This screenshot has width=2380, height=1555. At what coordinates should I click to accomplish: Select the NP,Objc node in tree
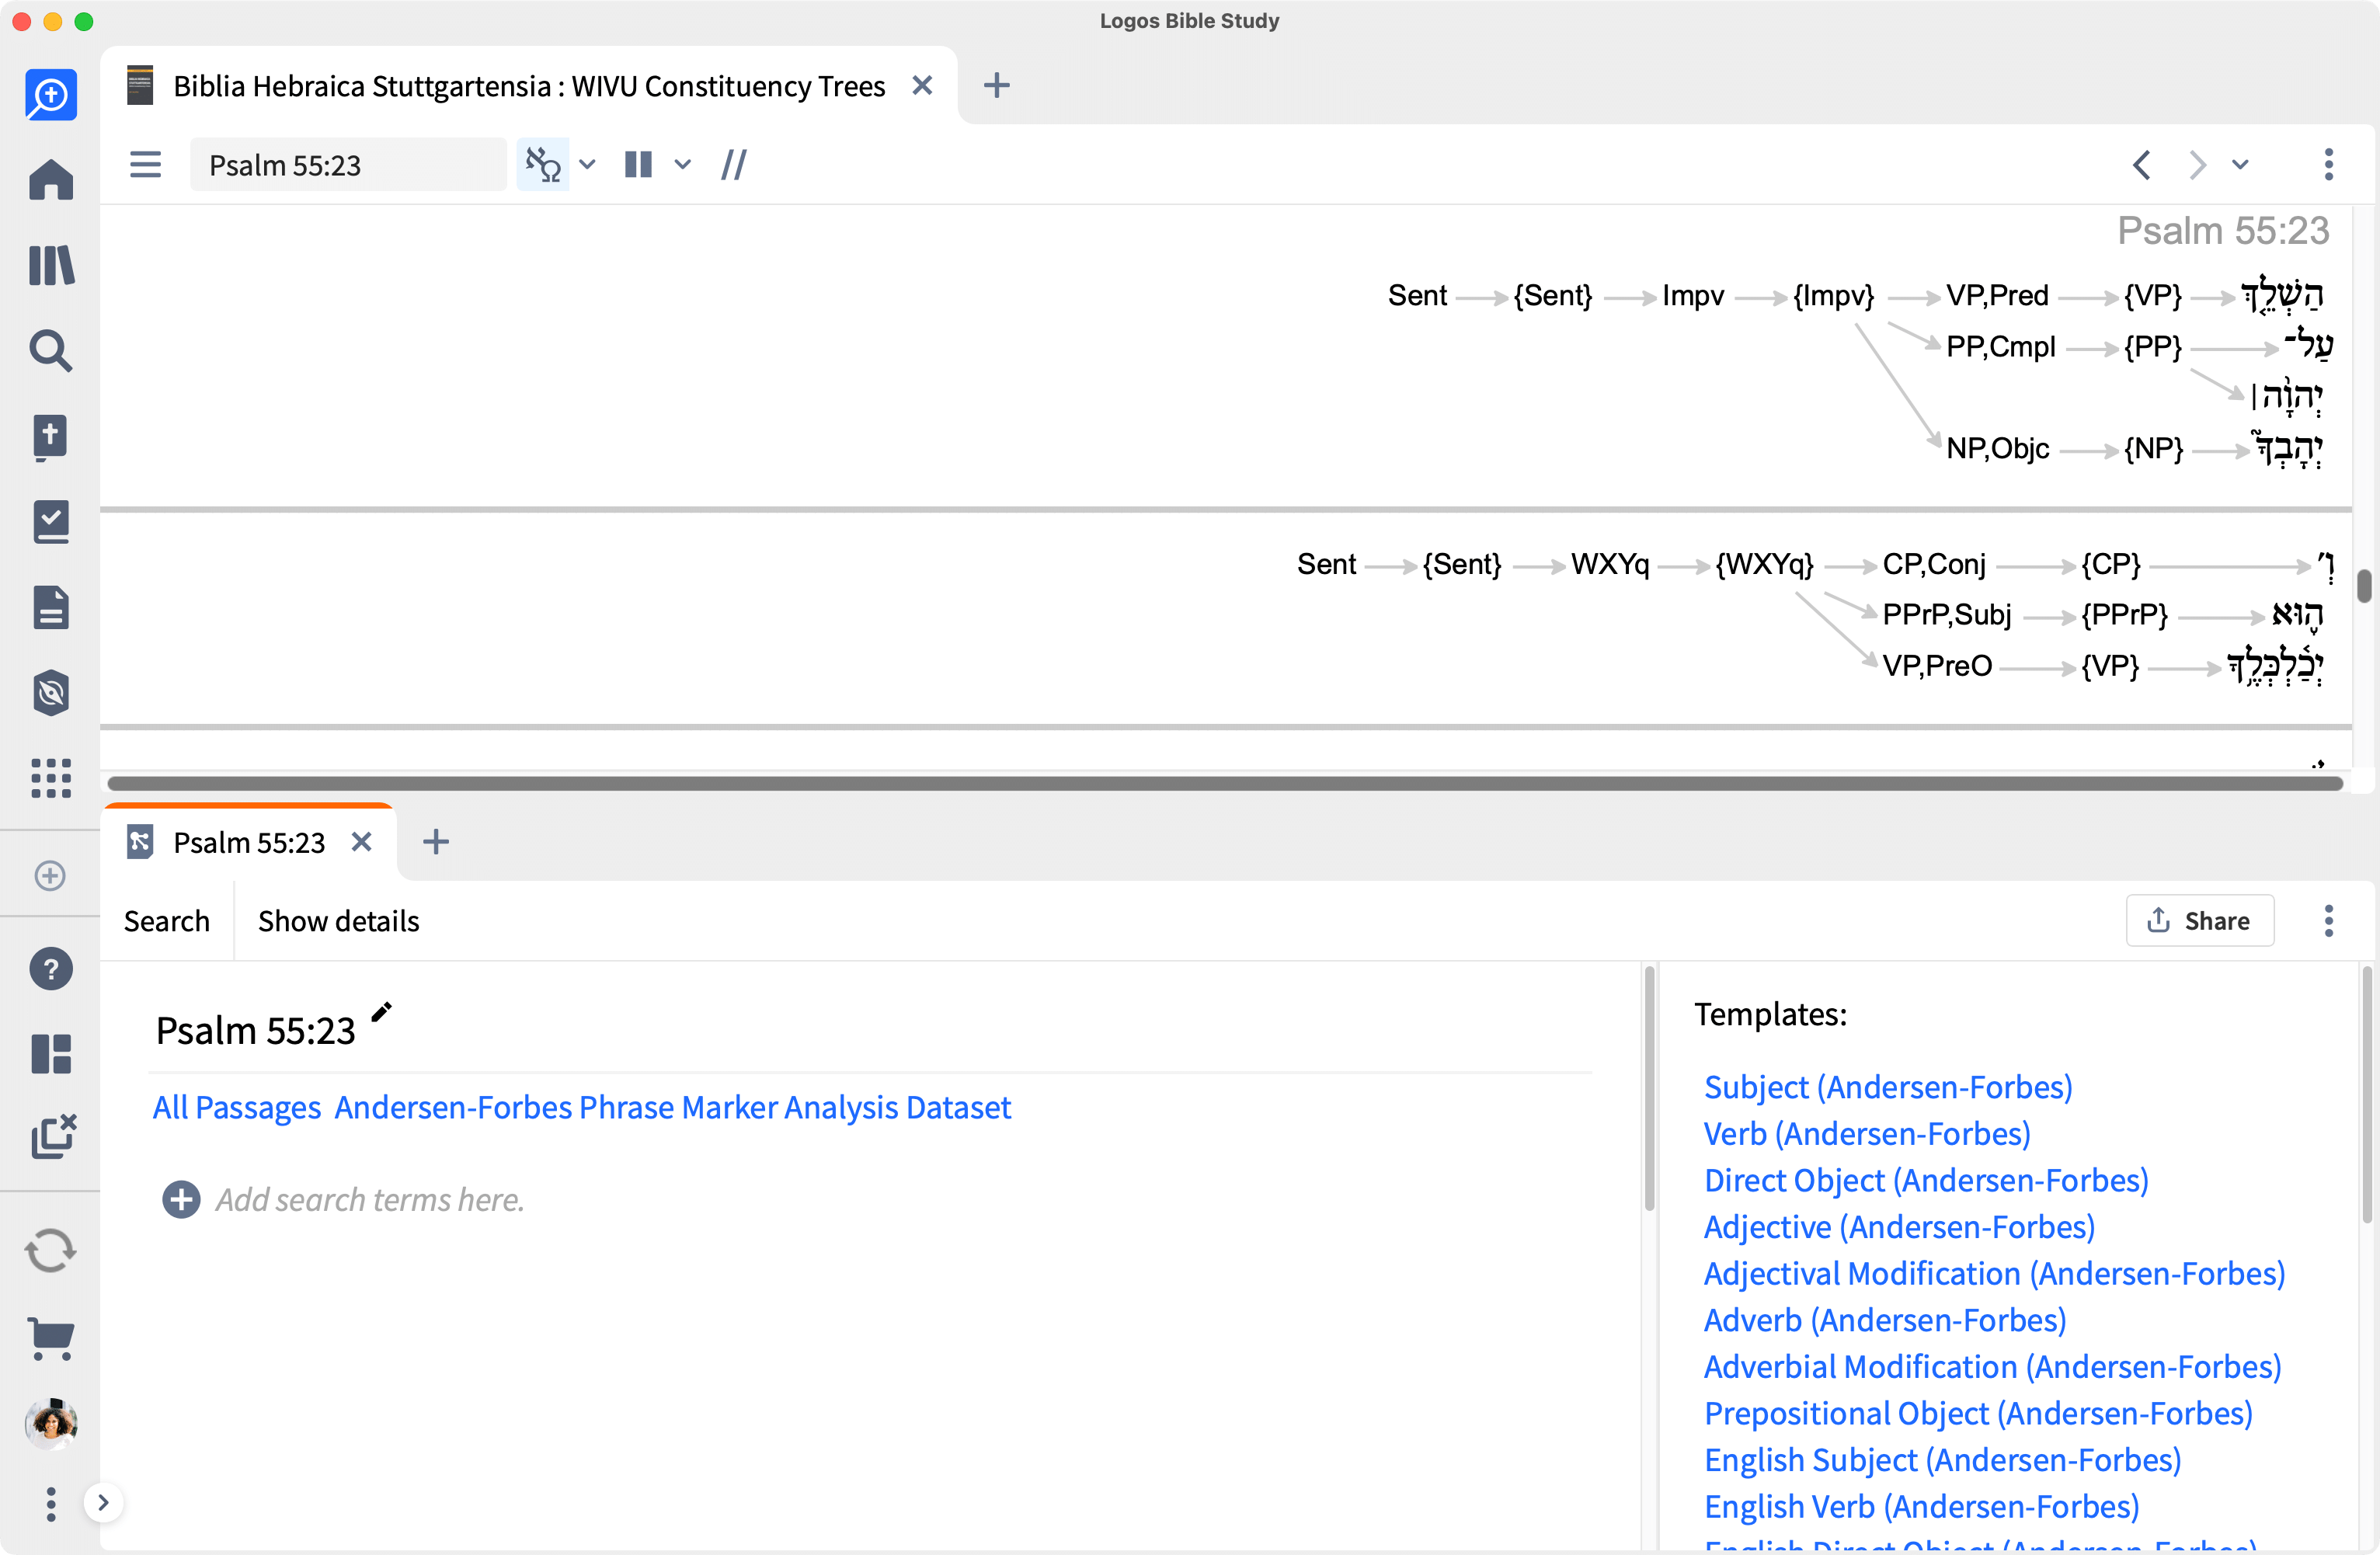(1997, 449)
